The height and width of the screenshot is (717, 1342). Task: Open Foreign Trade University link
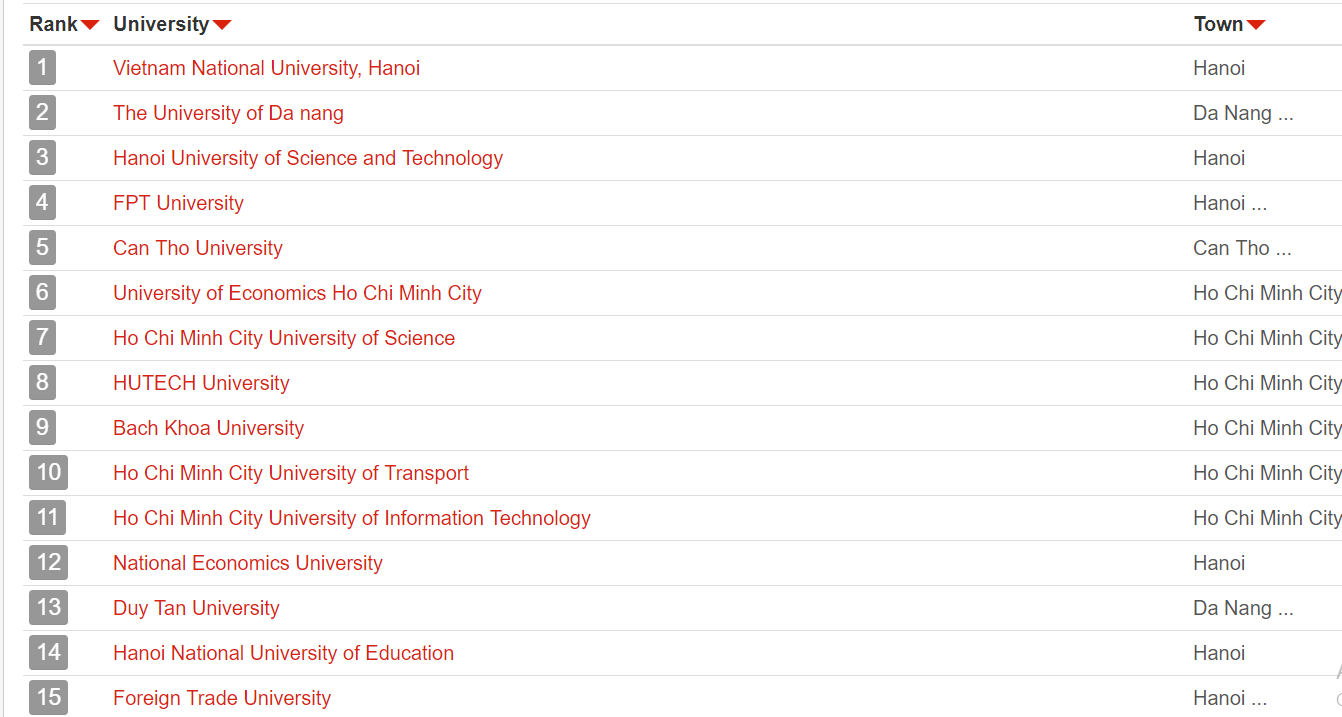222,698
